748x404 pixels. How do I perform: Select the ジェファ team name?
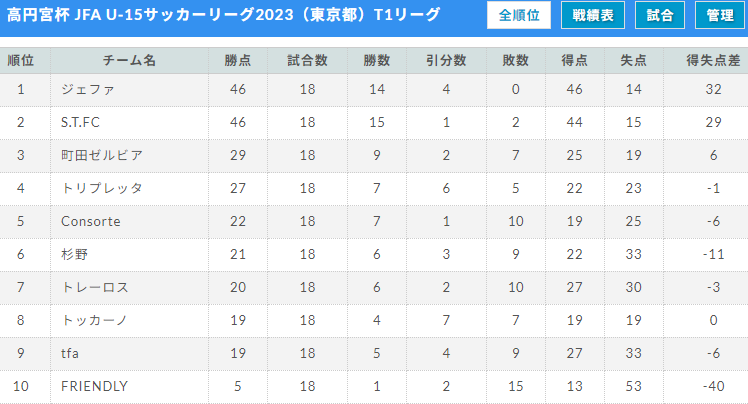[x=88, y=89]
